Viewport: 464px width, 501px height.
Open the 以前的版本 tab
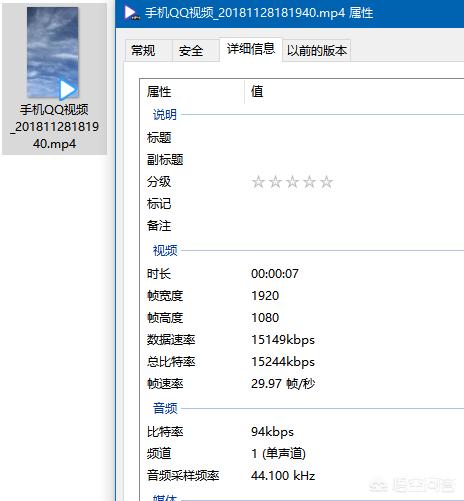(317, 51)
